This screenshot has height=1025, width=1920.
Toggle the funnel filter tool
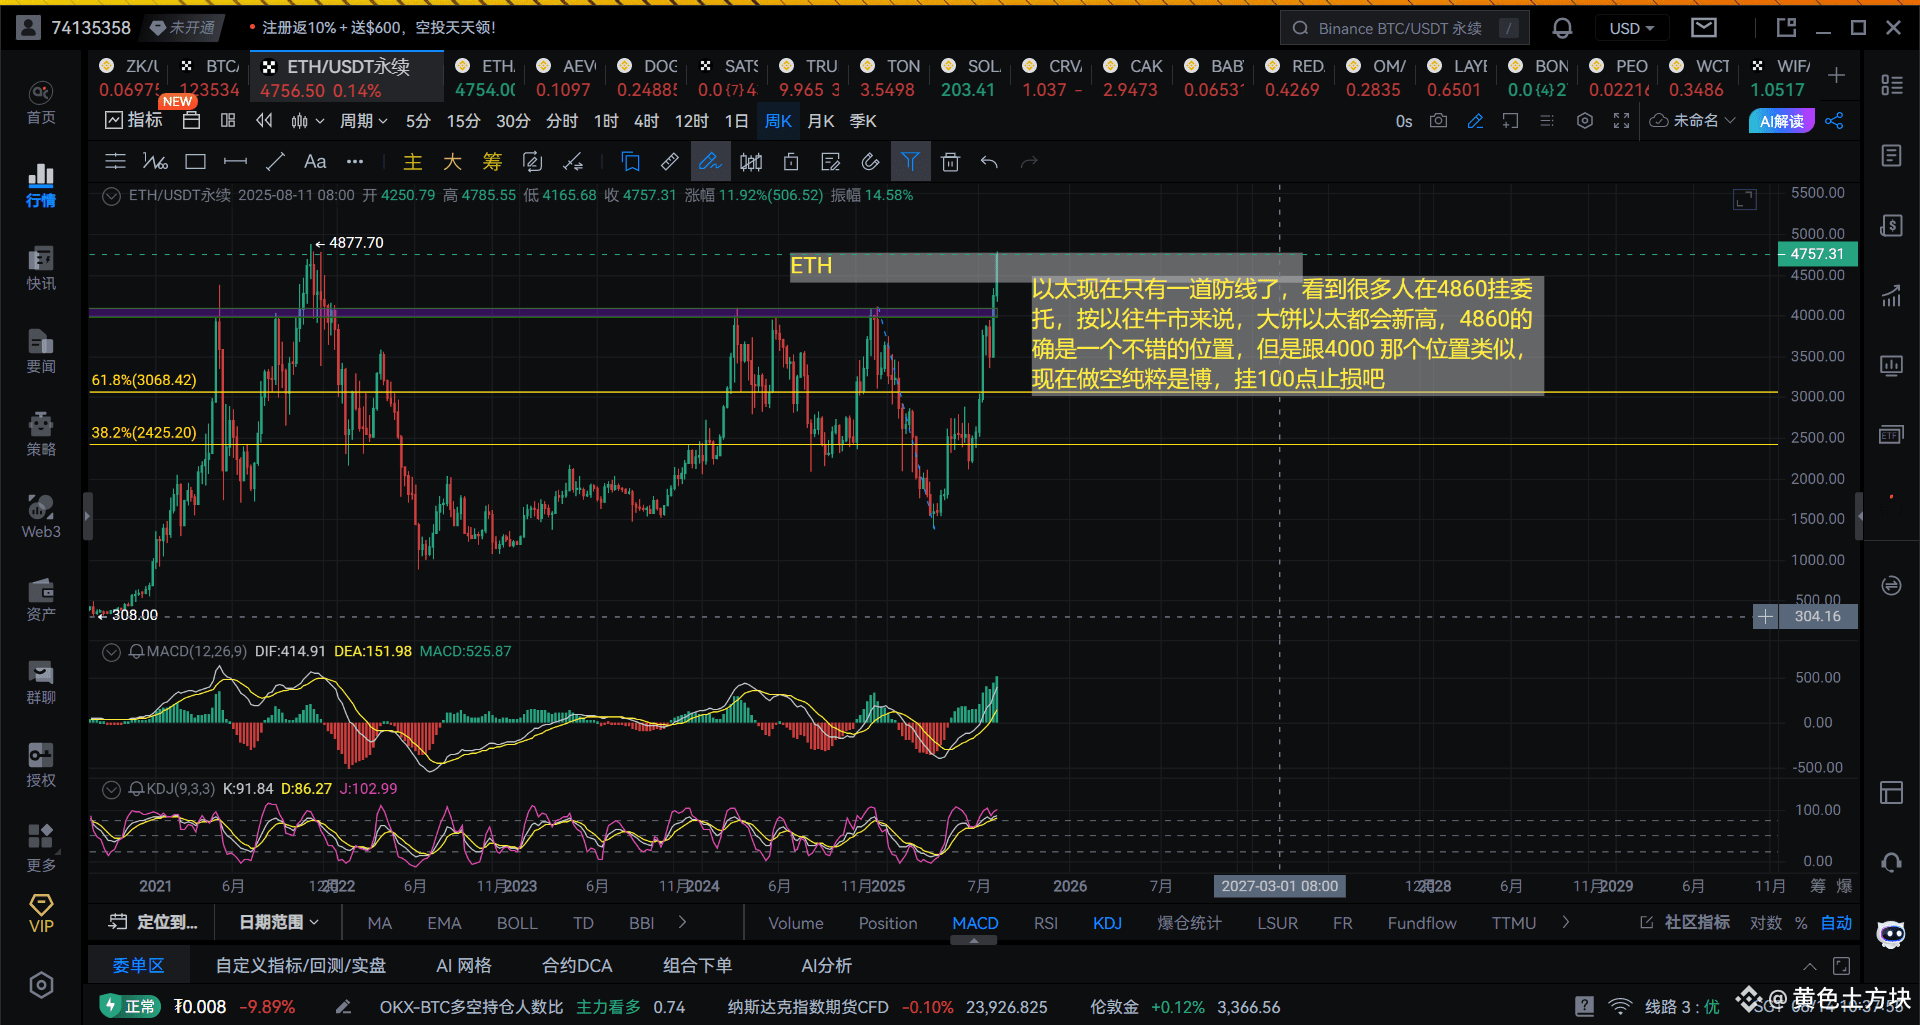[910, 161]
